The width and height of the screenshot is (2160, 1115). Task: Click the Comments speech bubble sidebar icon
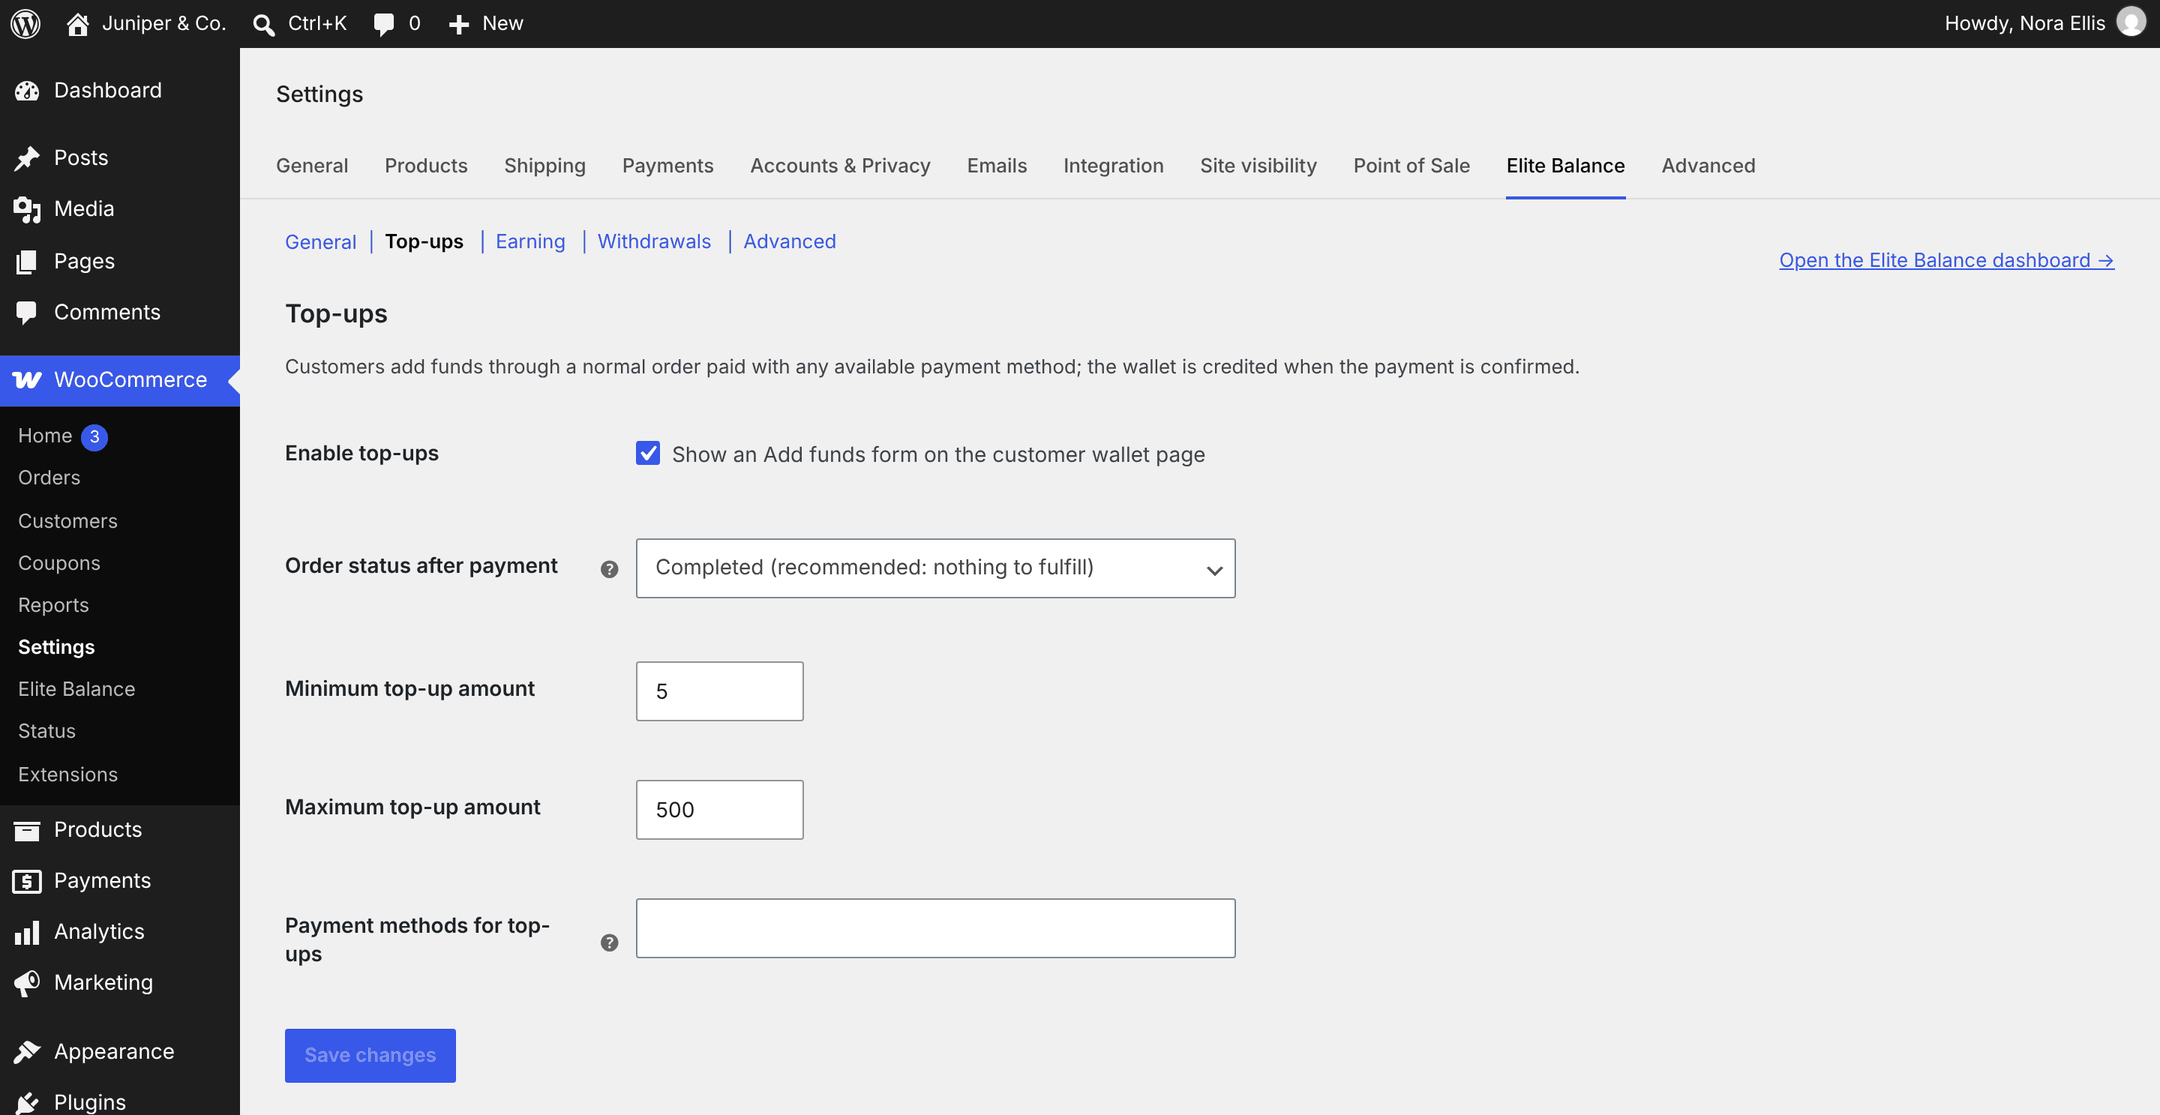pyautogui.click(x=27, y=313)
